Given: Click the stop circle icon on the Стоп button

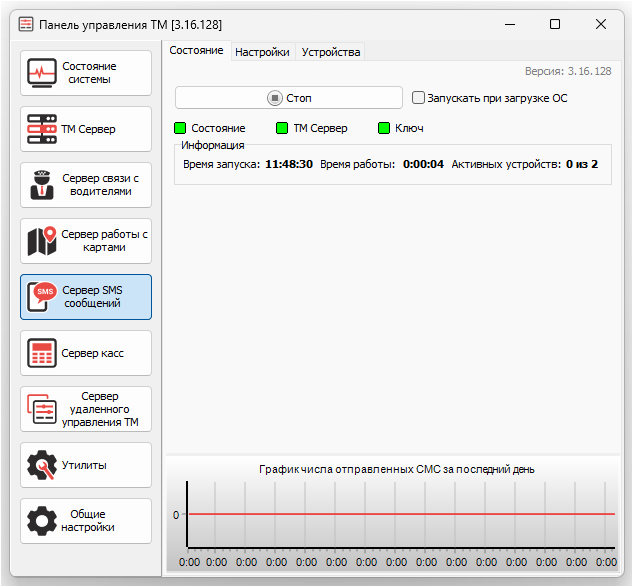Looking at the screenshot, I should [x=275, y=98].
